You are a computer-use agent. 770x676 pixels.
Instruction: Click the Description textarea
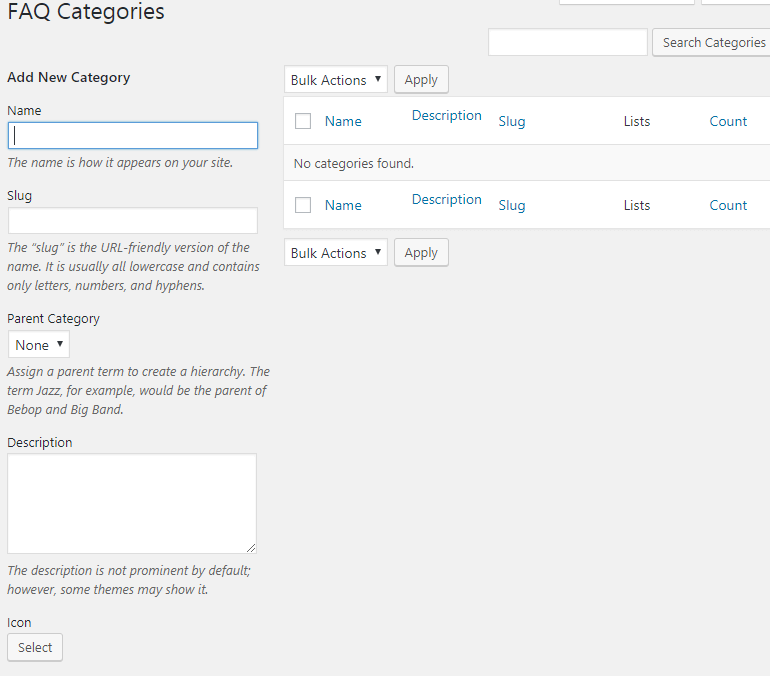pyautogui.click(x=132, y=503)
